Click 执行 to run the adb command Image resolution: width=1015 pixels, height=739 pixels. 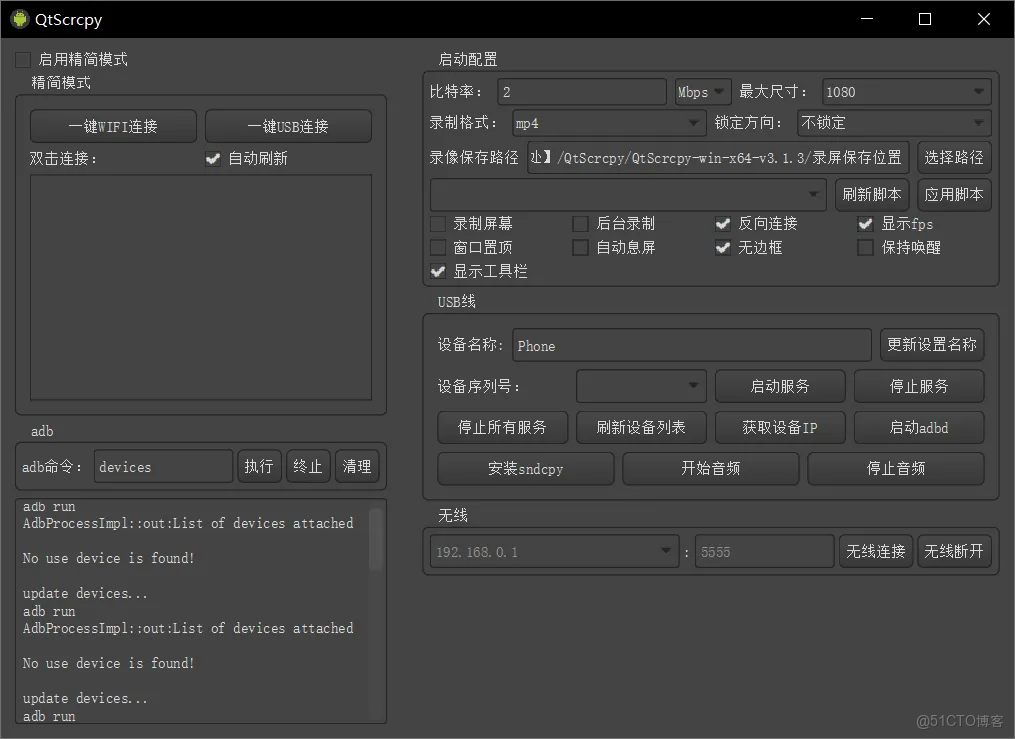click(259, 465)
